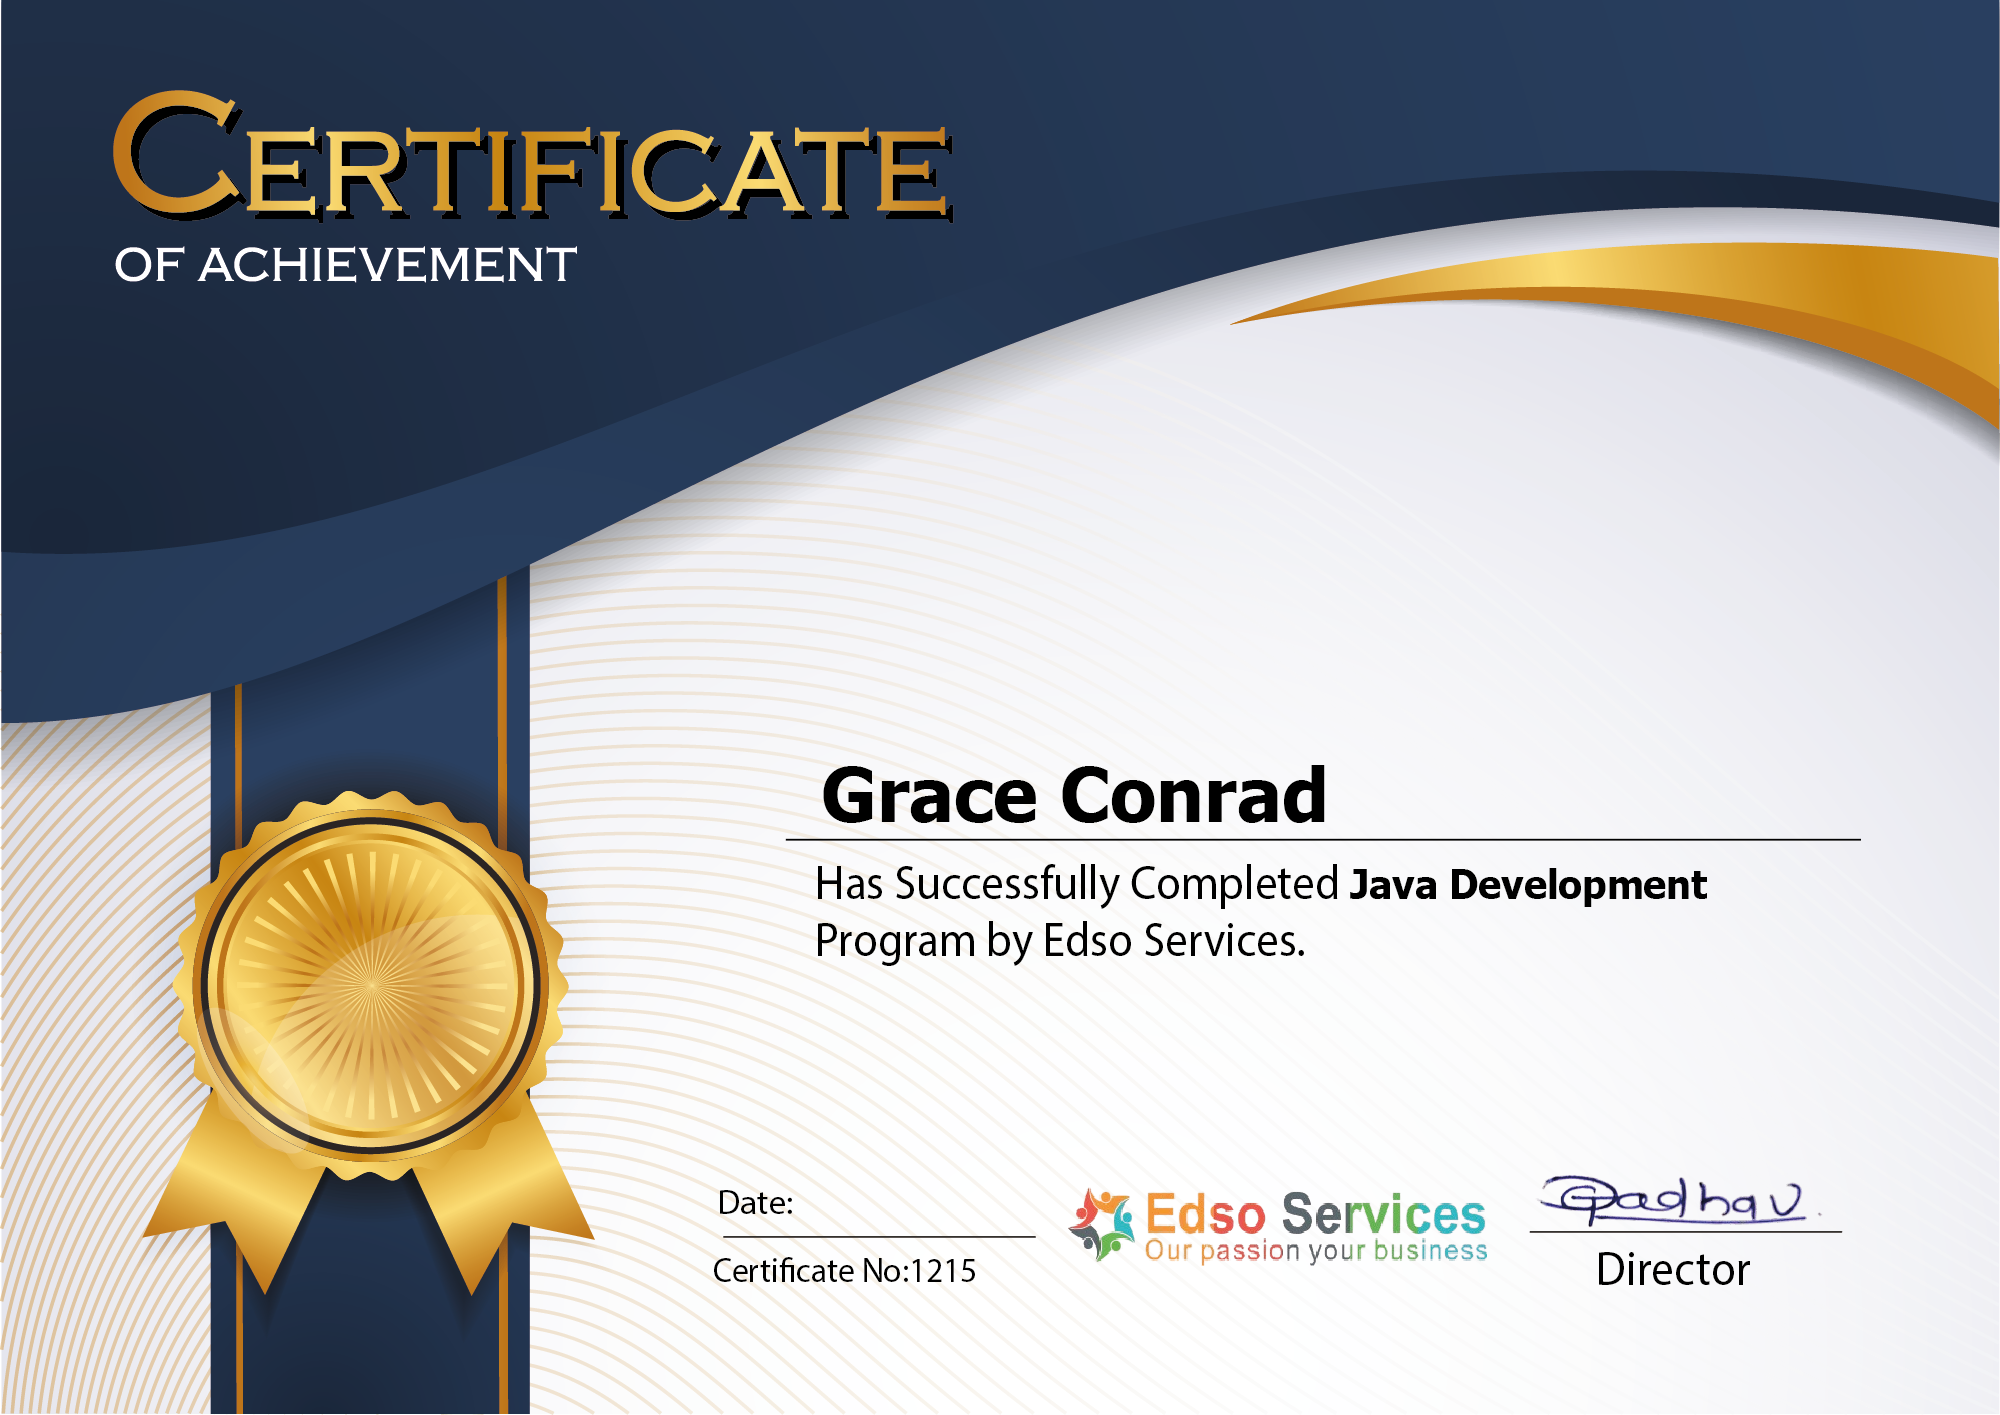Click the gold medal seal badge
The height and width of the screenshot is (1415, 2000).
pos(370,985)
